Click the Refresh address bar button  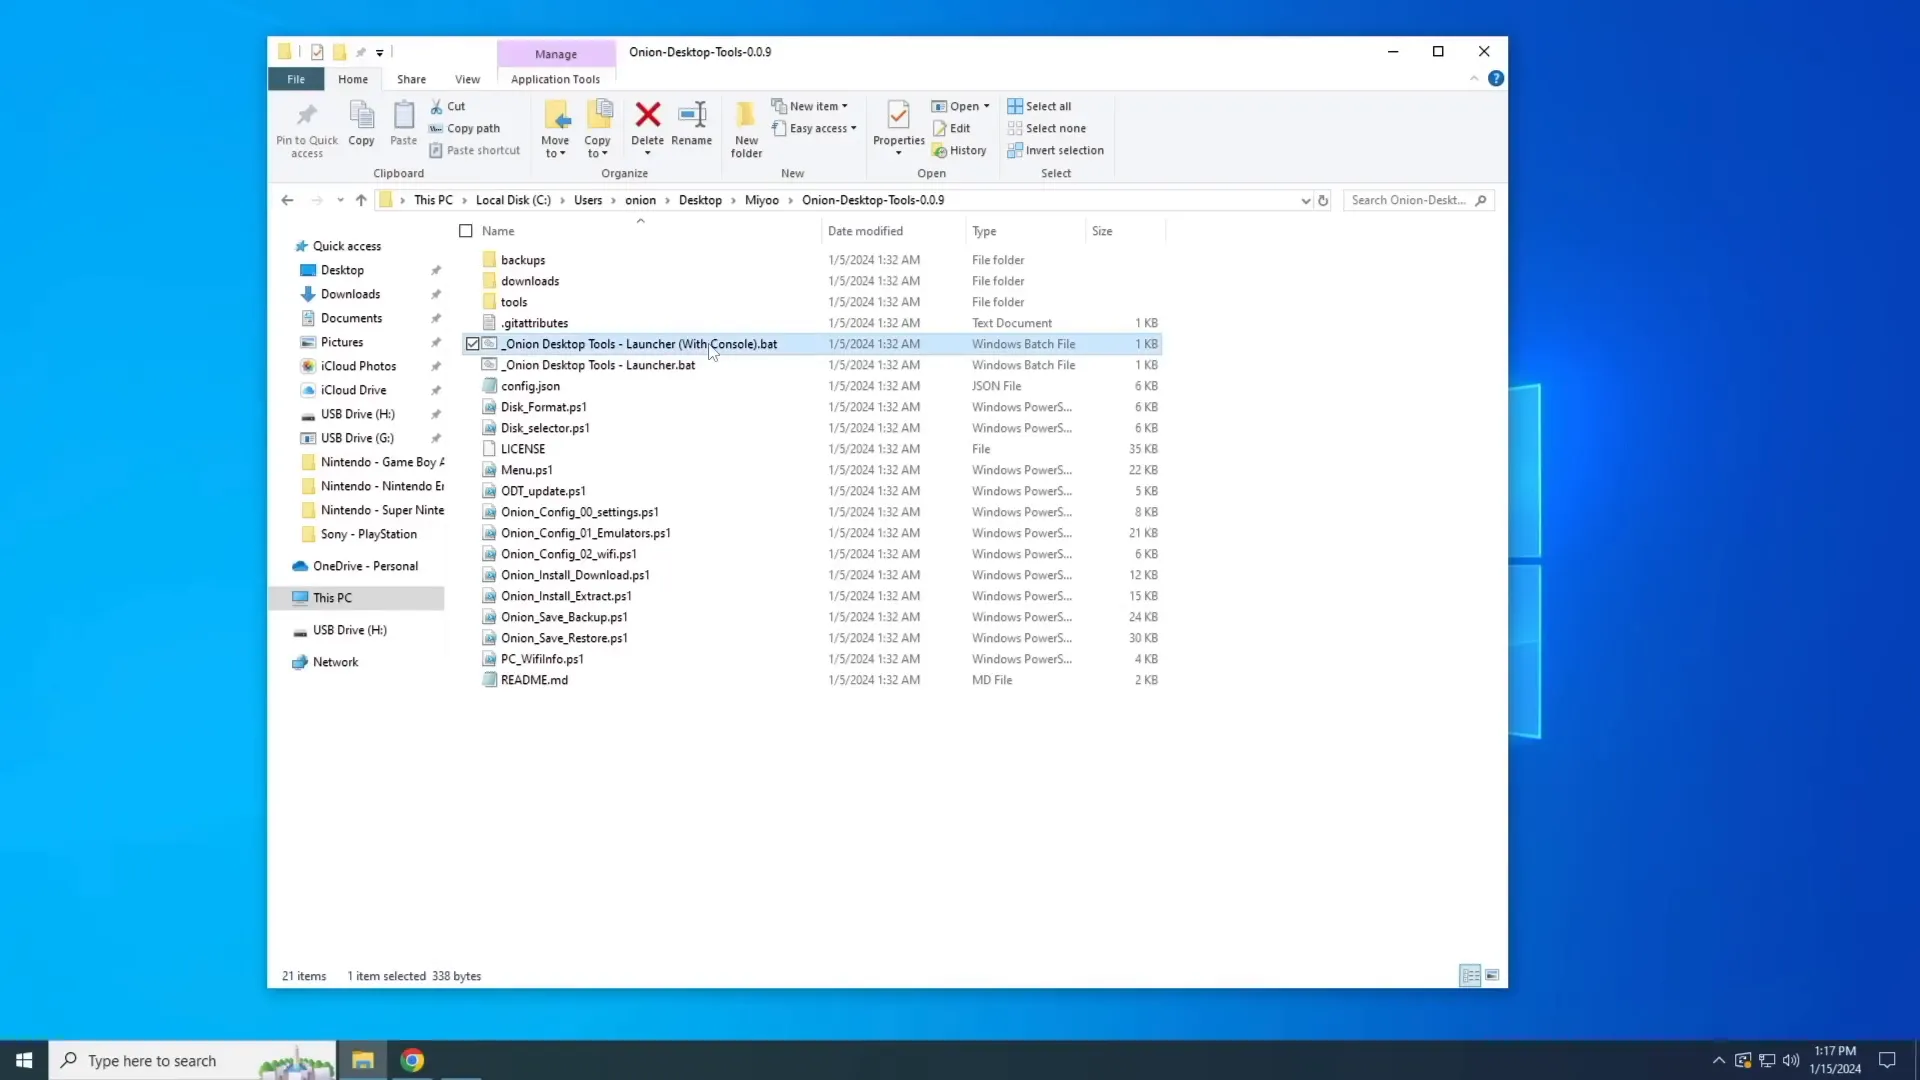[1323, 200]
